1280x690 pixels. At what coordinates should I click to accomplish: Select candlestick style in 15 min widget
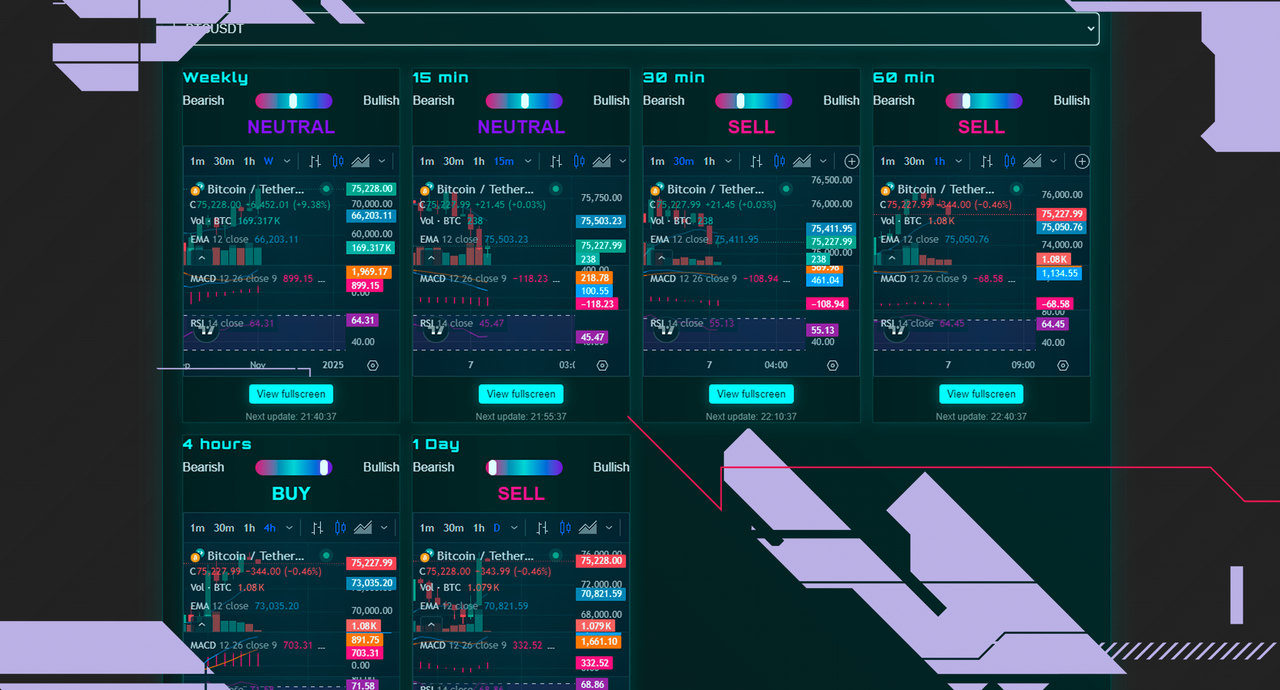click(578, 161)
